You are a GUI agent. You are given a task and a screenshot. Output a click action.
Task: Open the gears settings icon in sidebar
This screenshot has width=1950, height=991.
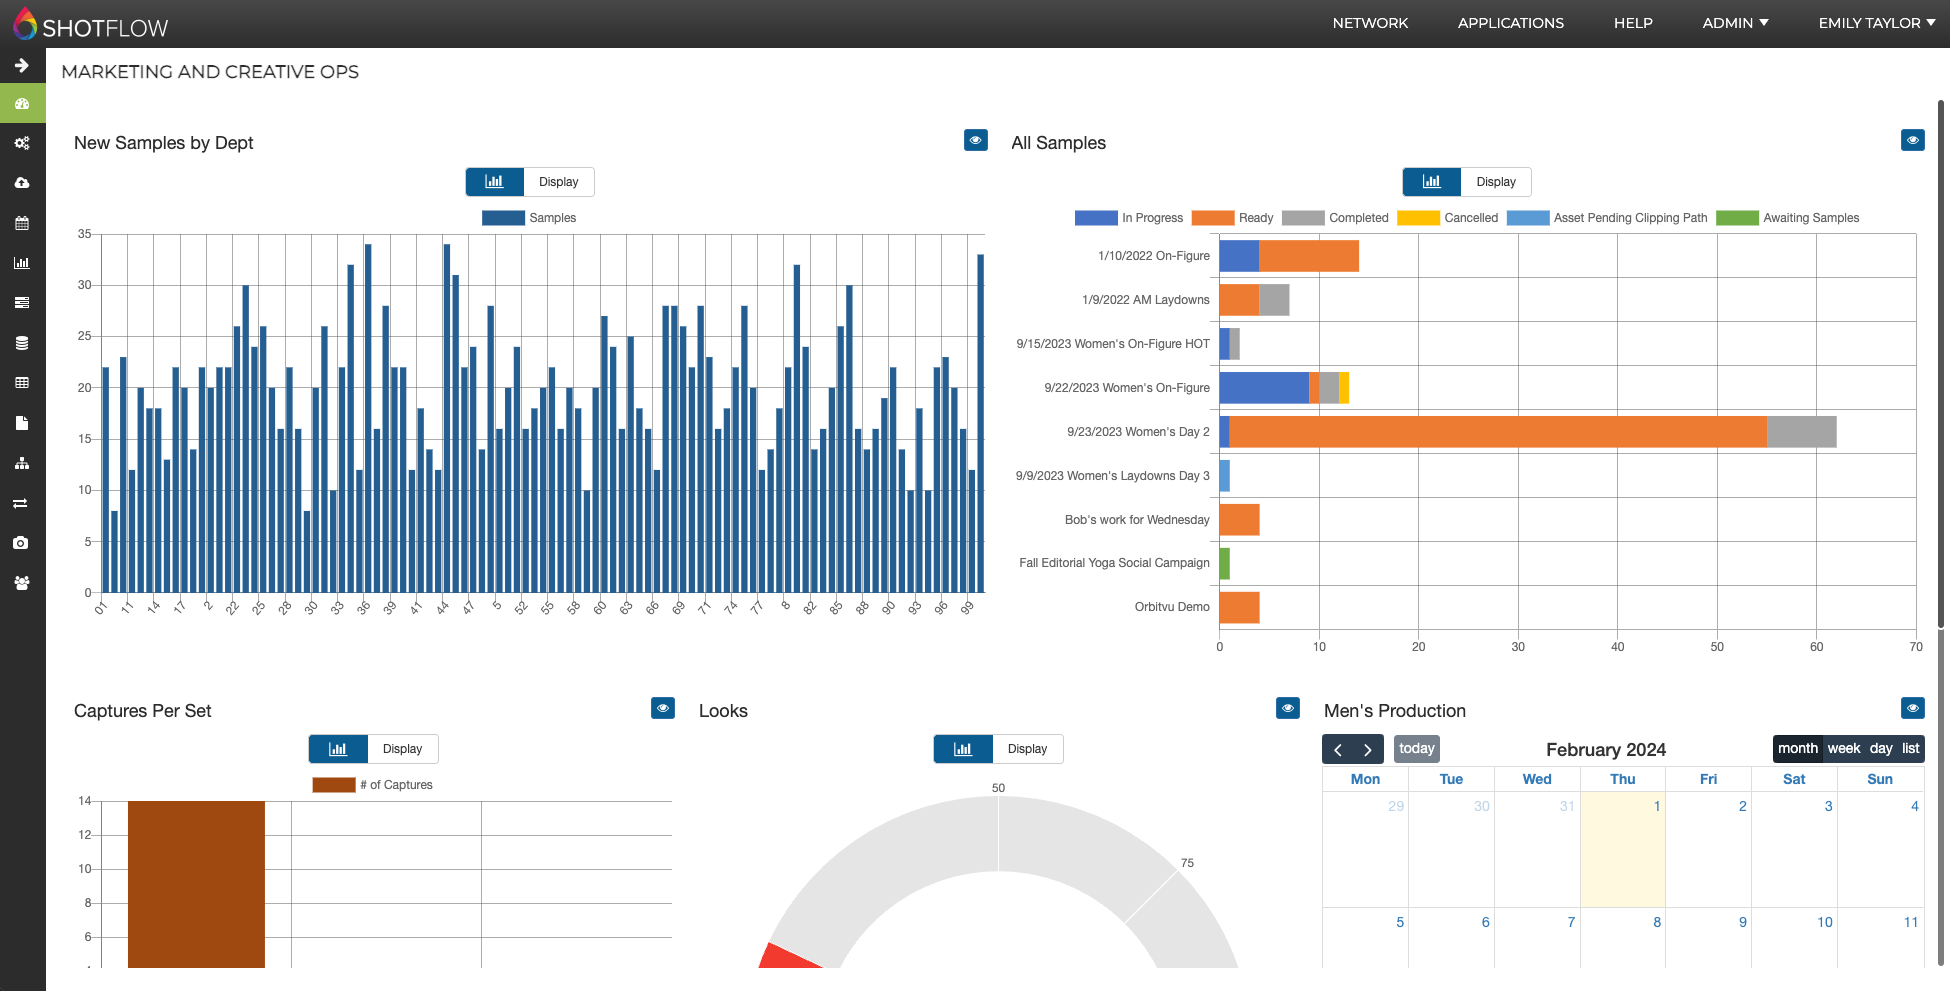pos(22,143)
